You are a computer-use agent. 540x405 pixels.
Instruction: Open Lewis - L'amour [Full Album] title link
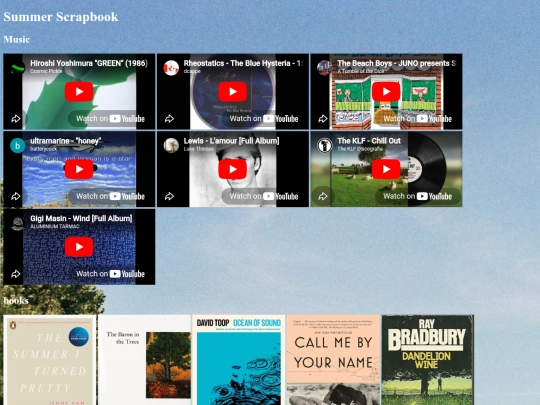pos(231,141)
